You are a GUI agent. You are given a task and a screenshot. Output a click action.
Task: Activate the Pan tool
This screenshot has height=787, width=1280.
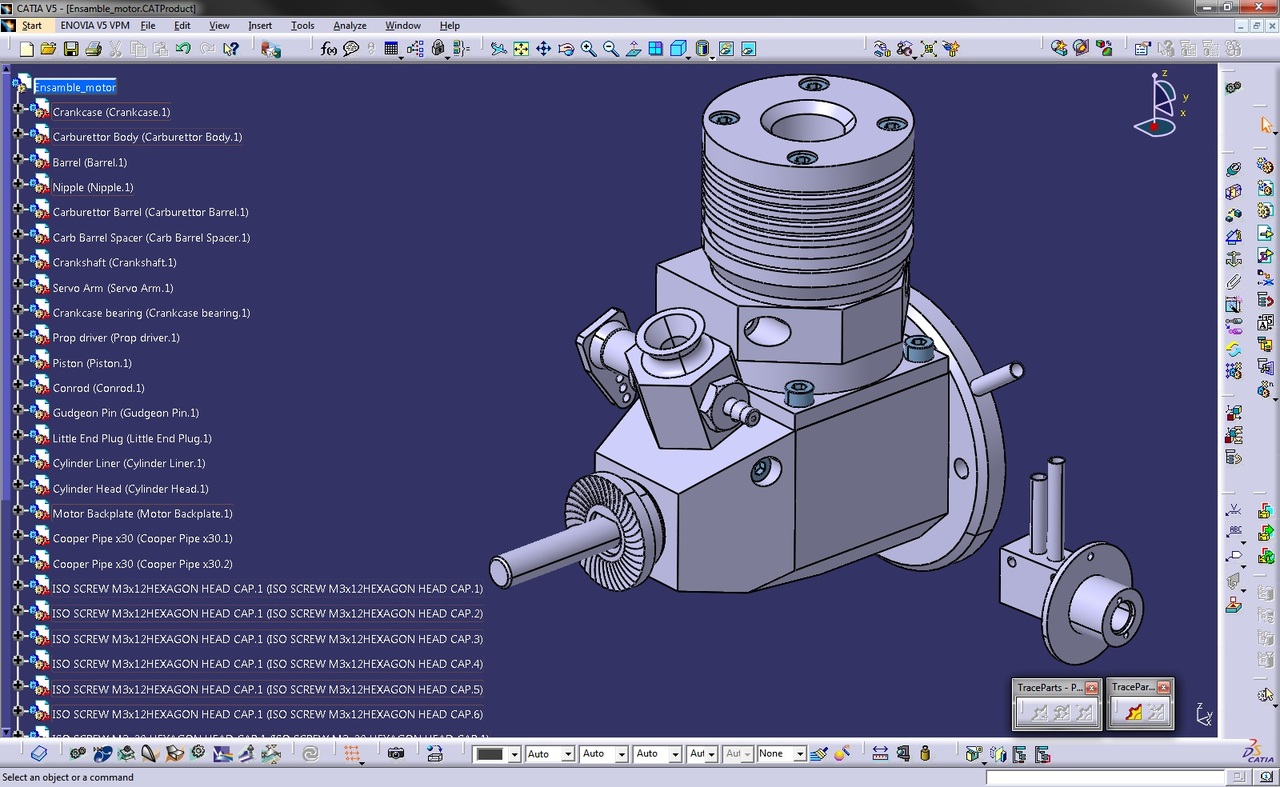tap(543, 49)
